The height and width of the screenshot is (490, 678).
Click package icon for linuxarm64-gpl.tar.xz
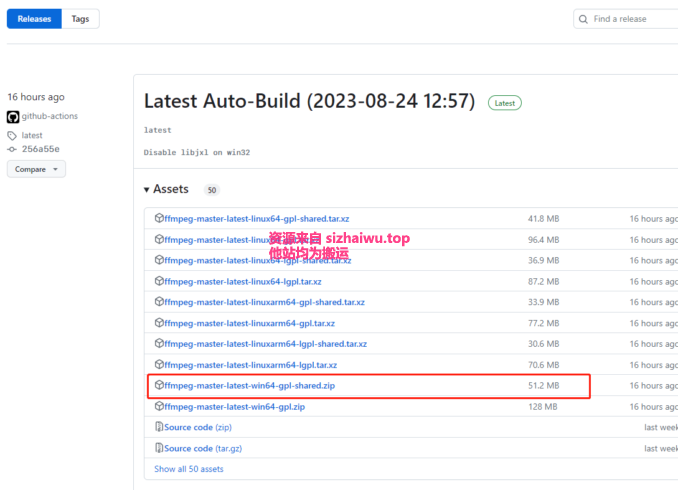(159, 323)
